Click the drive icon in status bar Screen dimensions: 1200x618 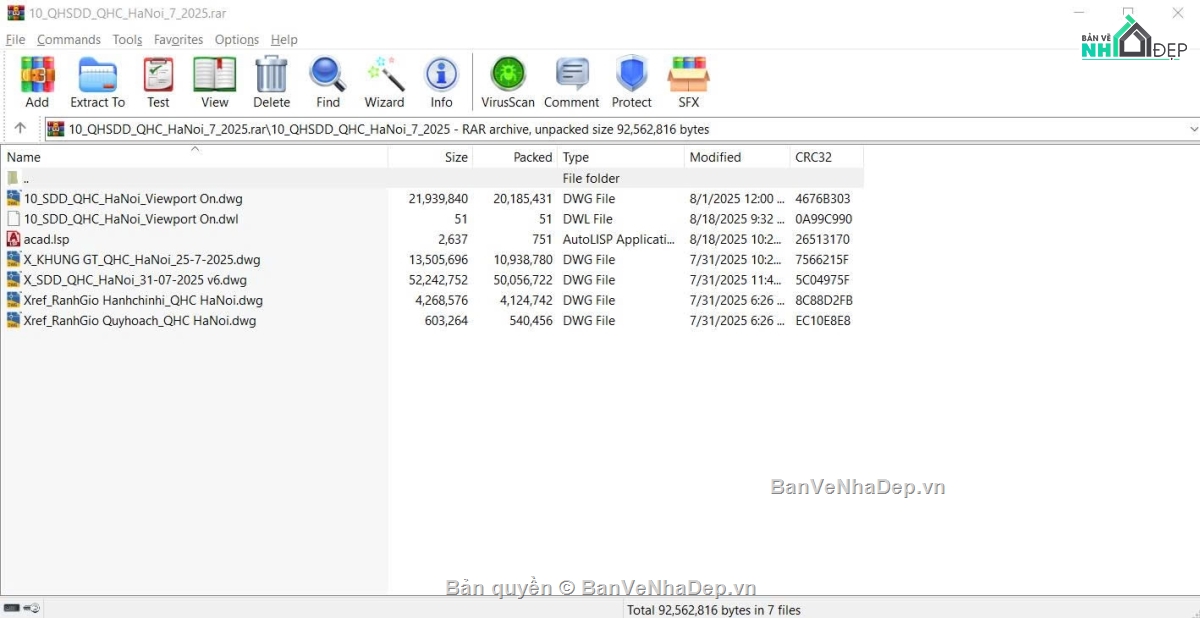coord(13,608)
